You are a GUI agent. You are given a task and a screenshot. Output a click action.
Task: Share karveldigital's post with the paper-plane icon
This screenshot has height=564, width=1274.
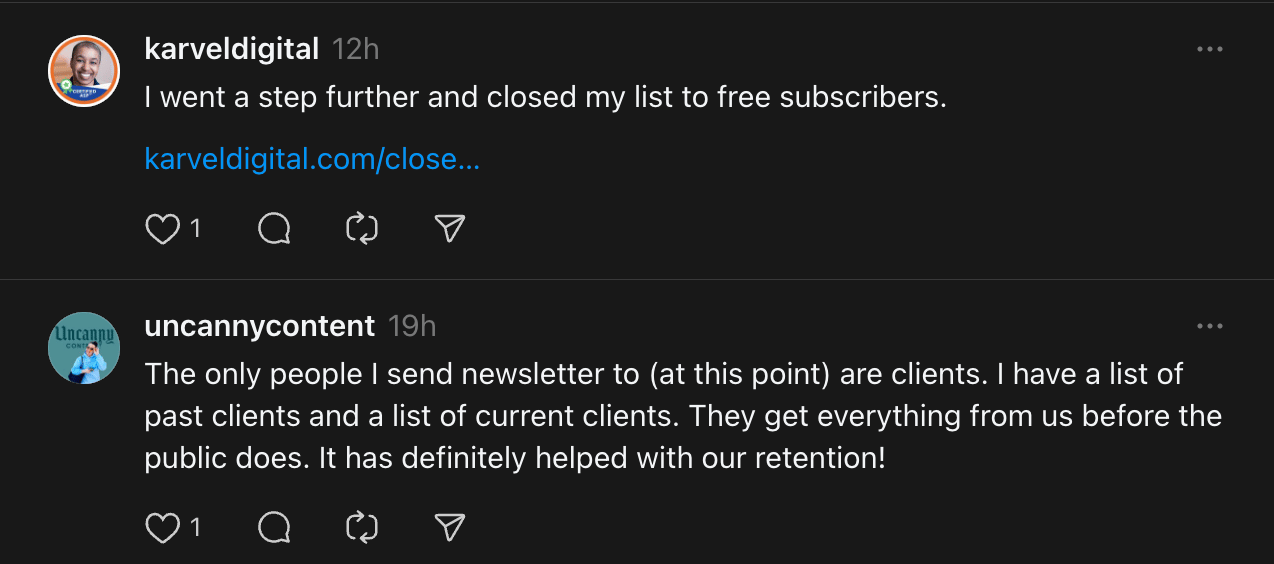(x=450, y=230)
